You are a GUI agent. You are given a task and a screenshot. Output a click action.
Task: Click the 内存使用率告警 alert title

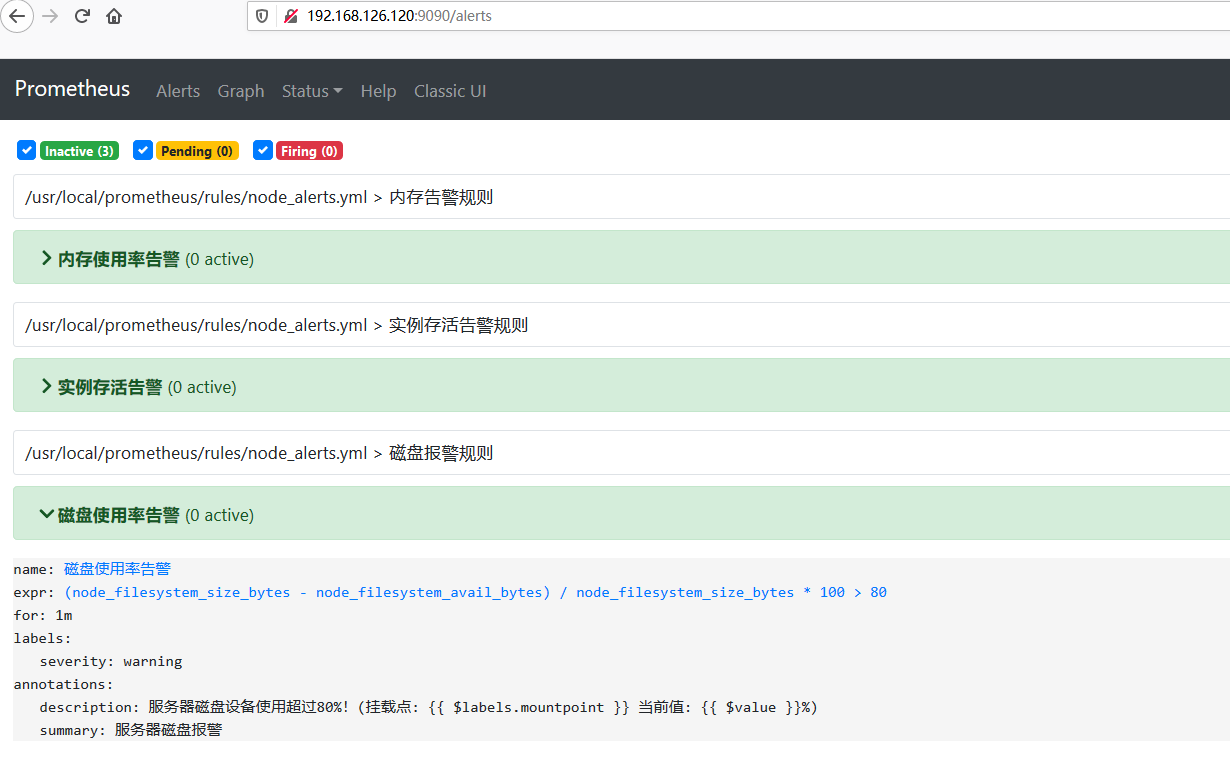pos(119,259)
